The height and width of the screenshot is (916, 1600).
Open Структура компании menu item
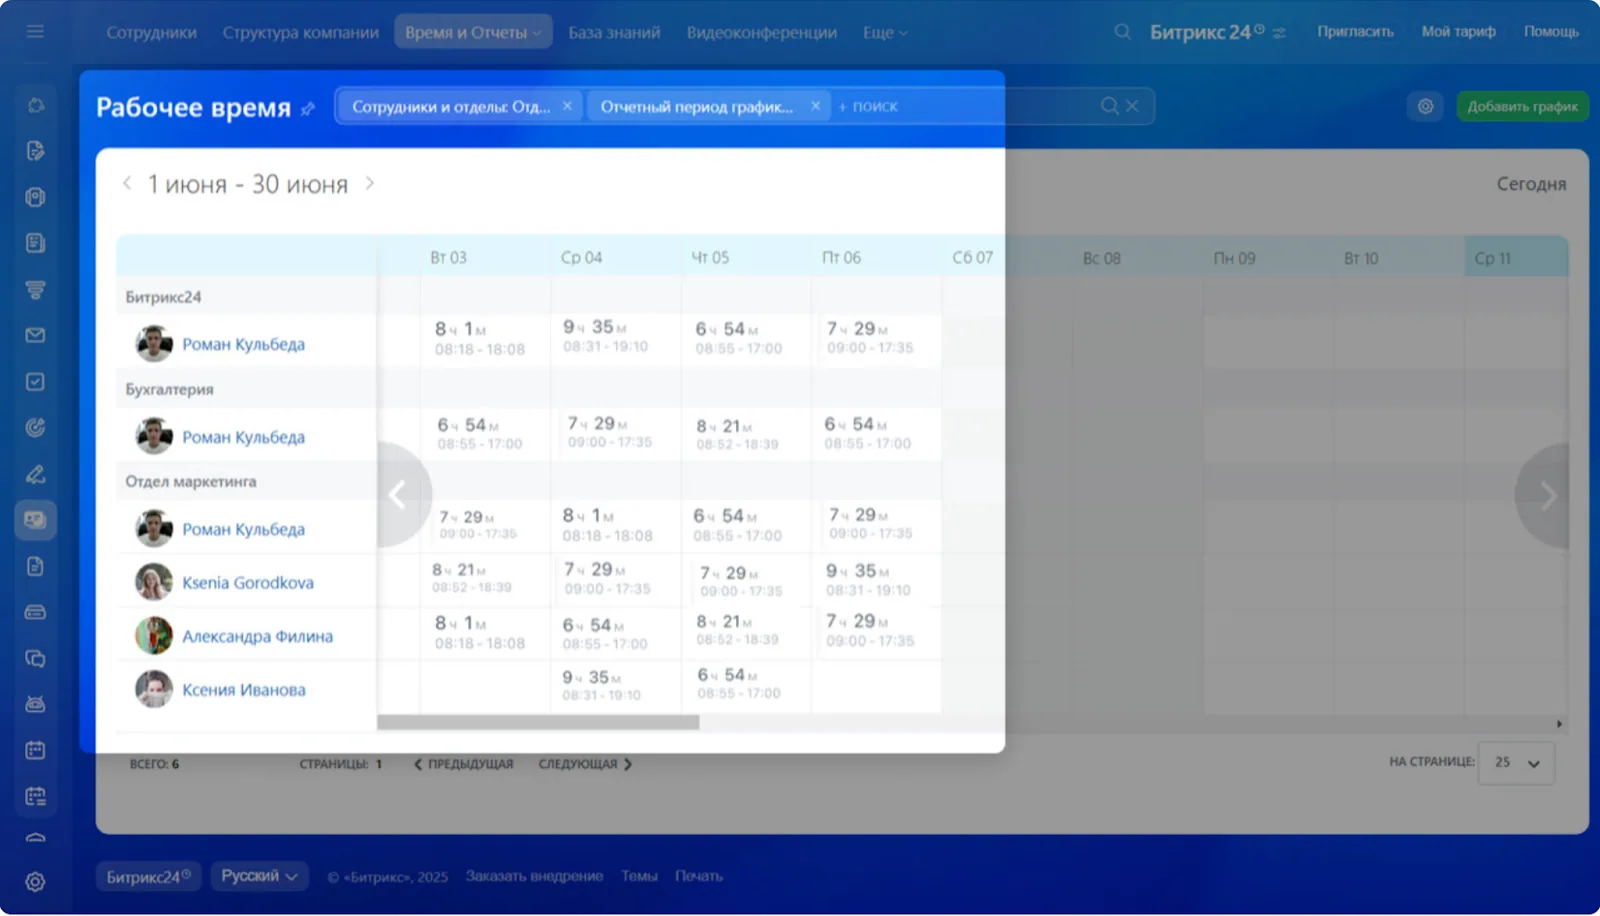301,33
